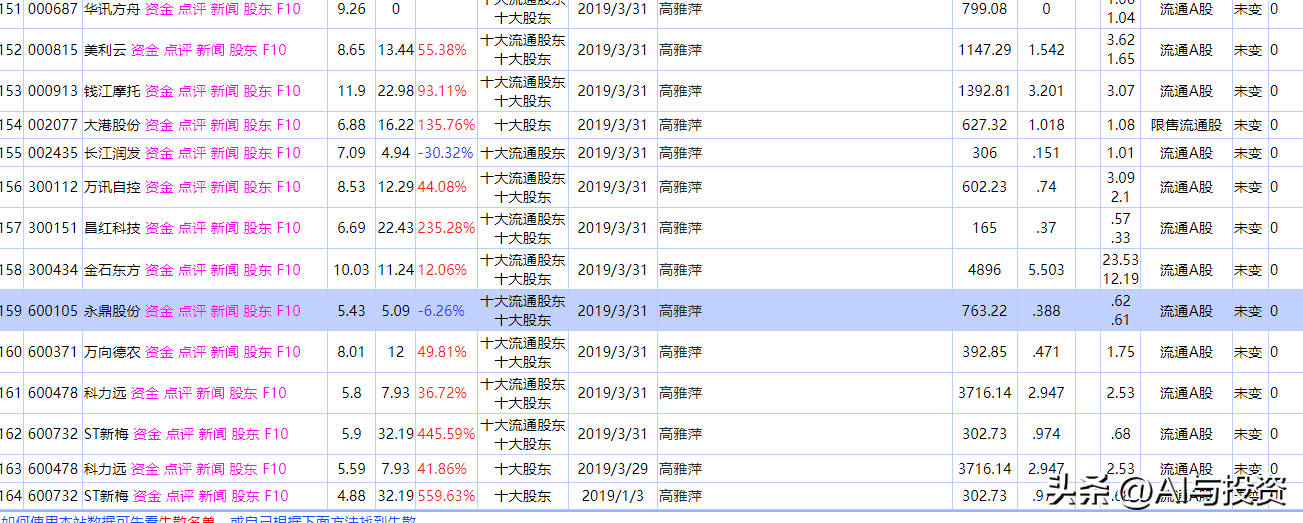Click share type 限售流通股
The image size is (1303, 523).
tap(1186, 125)
